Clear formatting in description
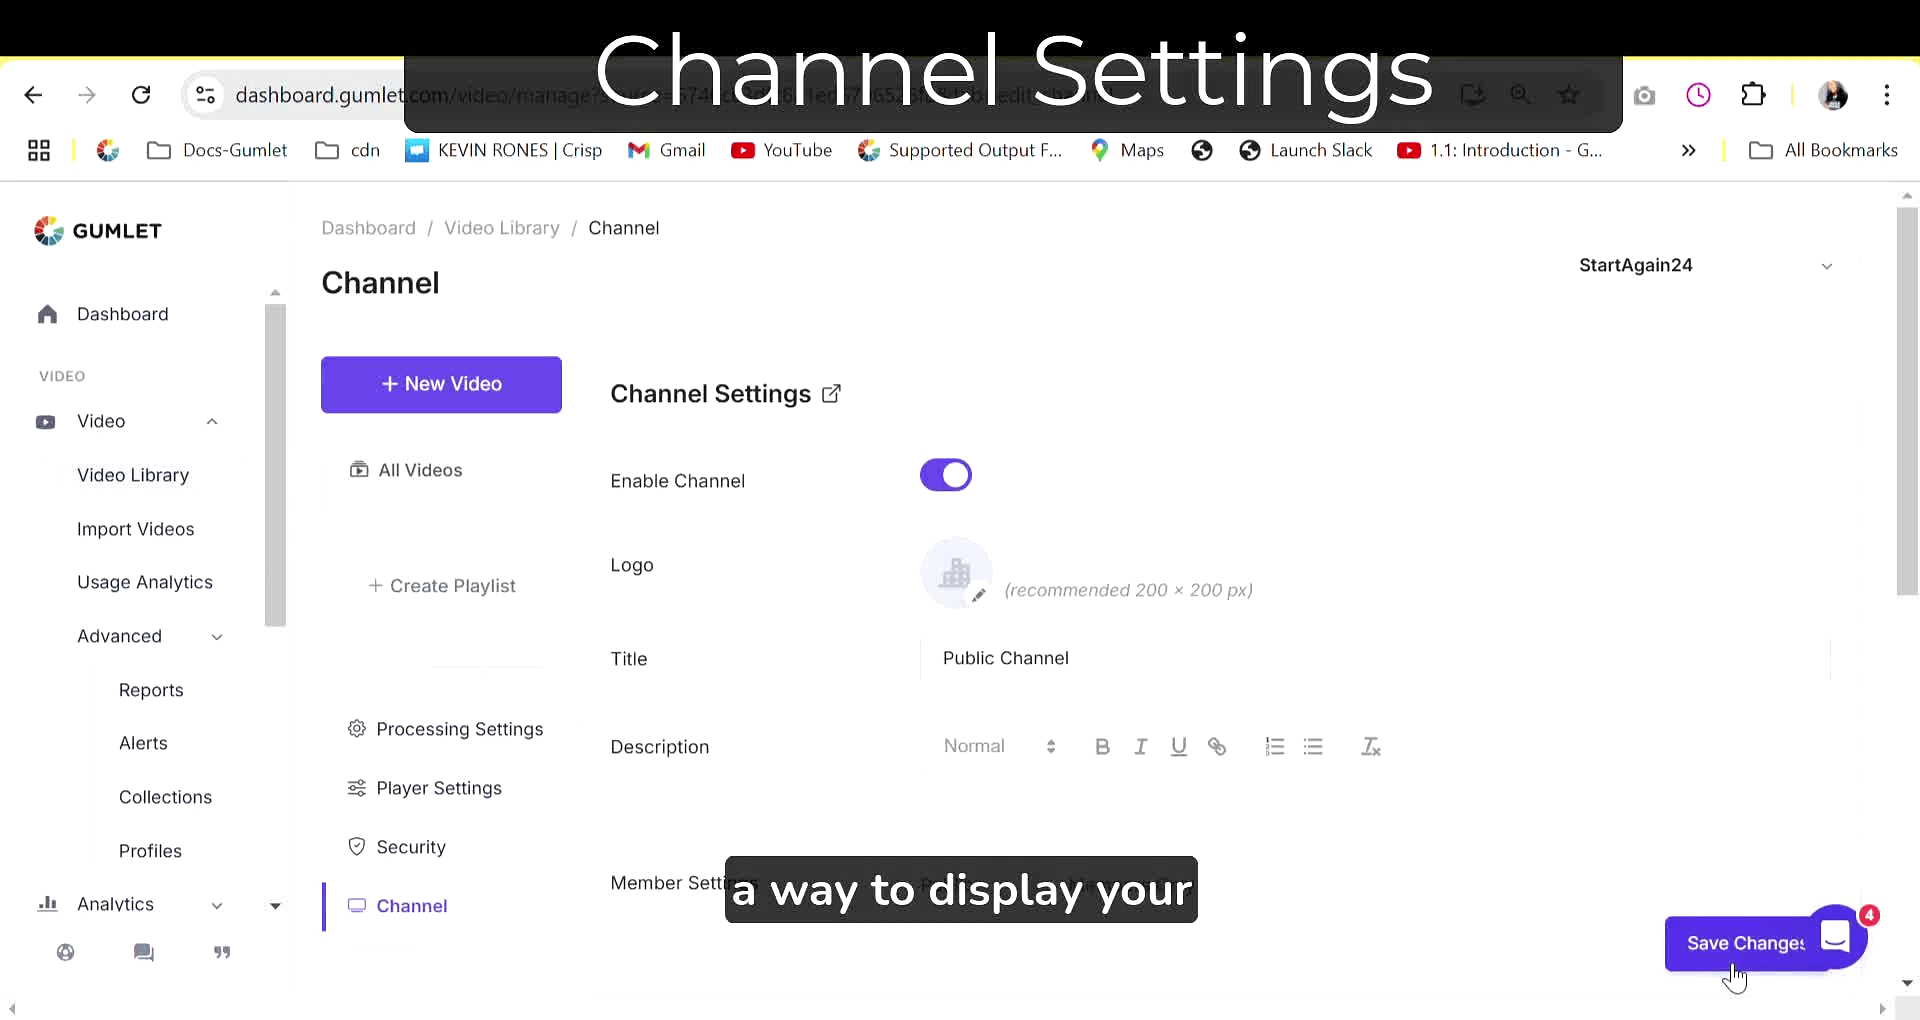The image size is (1920, 1020). pyautogui.click(x=1370, y=746)
